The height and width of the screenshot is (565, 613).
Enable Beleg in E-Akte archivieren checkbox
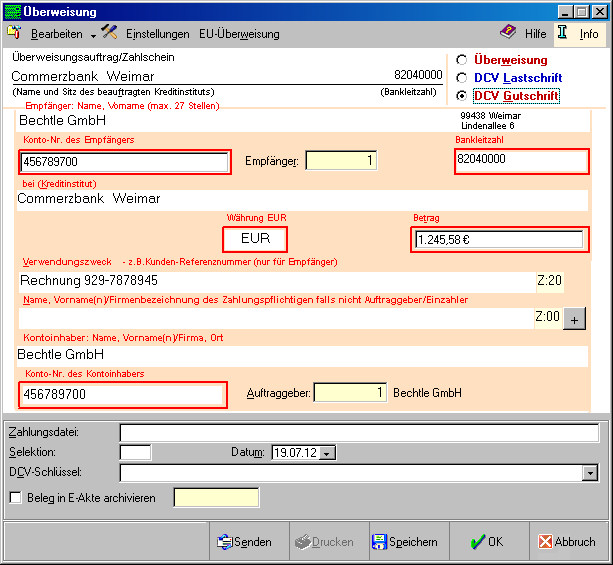pos(15,498)
